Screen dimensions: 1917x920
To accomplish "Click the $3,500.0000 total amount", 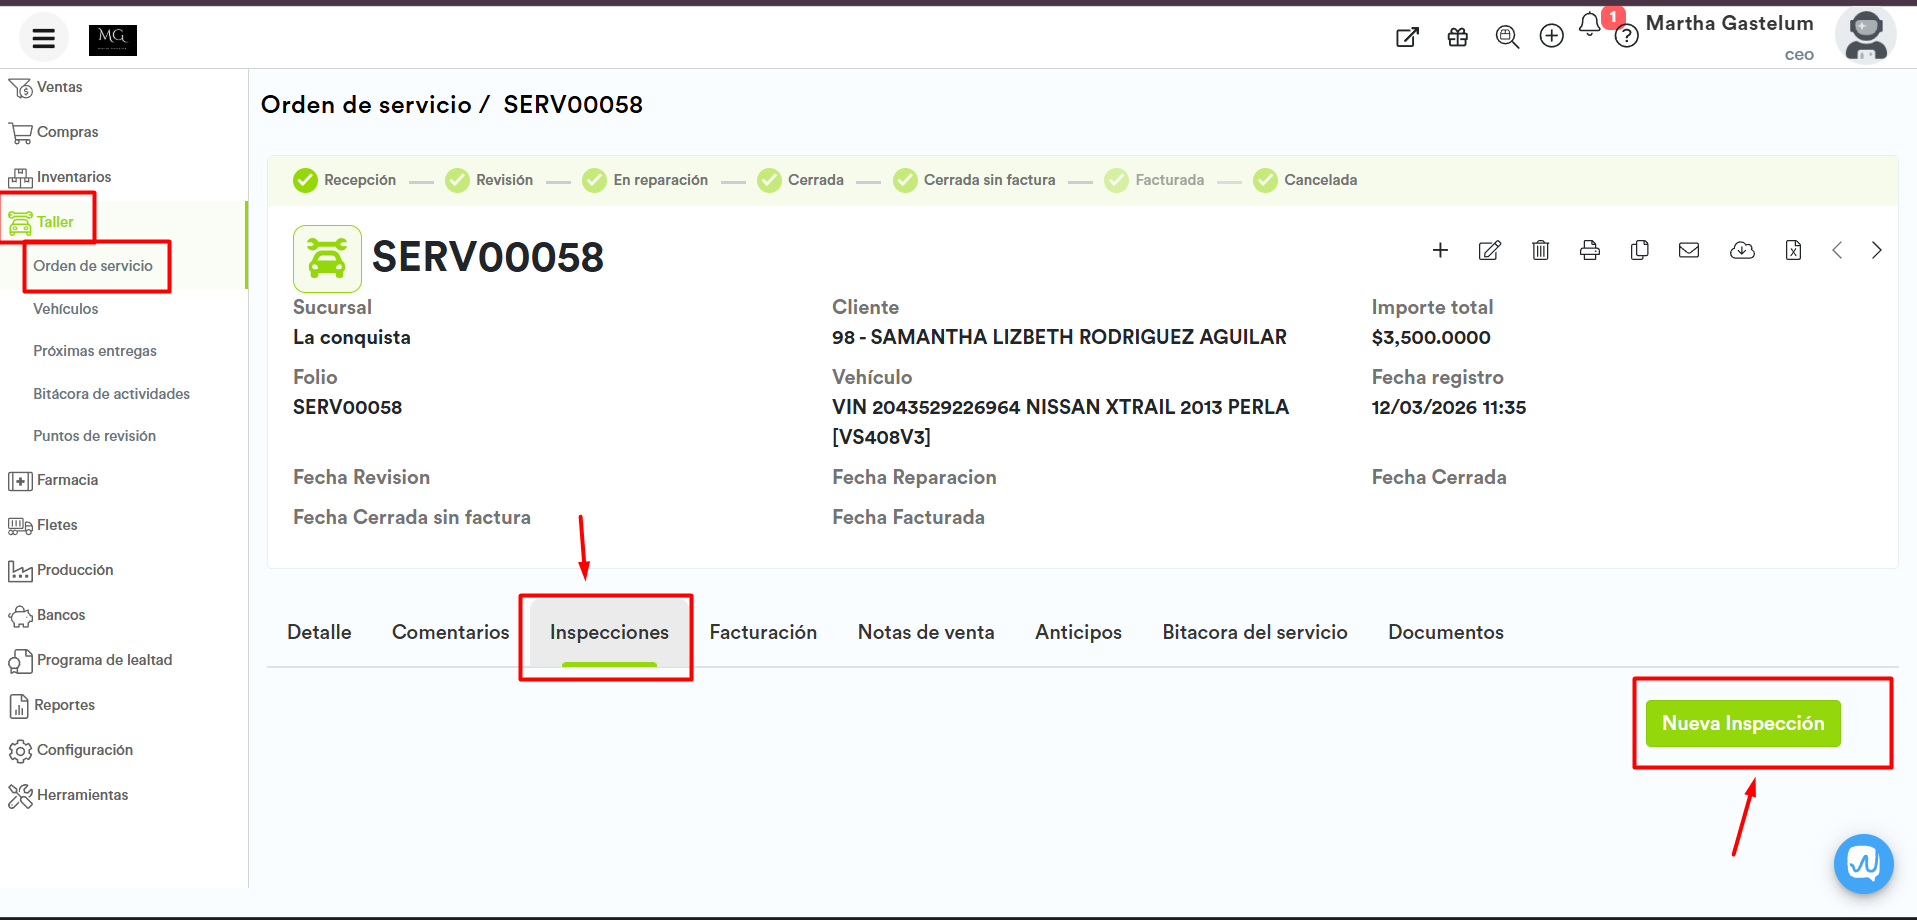I will pyautogui.click(x=1431, y=338).
